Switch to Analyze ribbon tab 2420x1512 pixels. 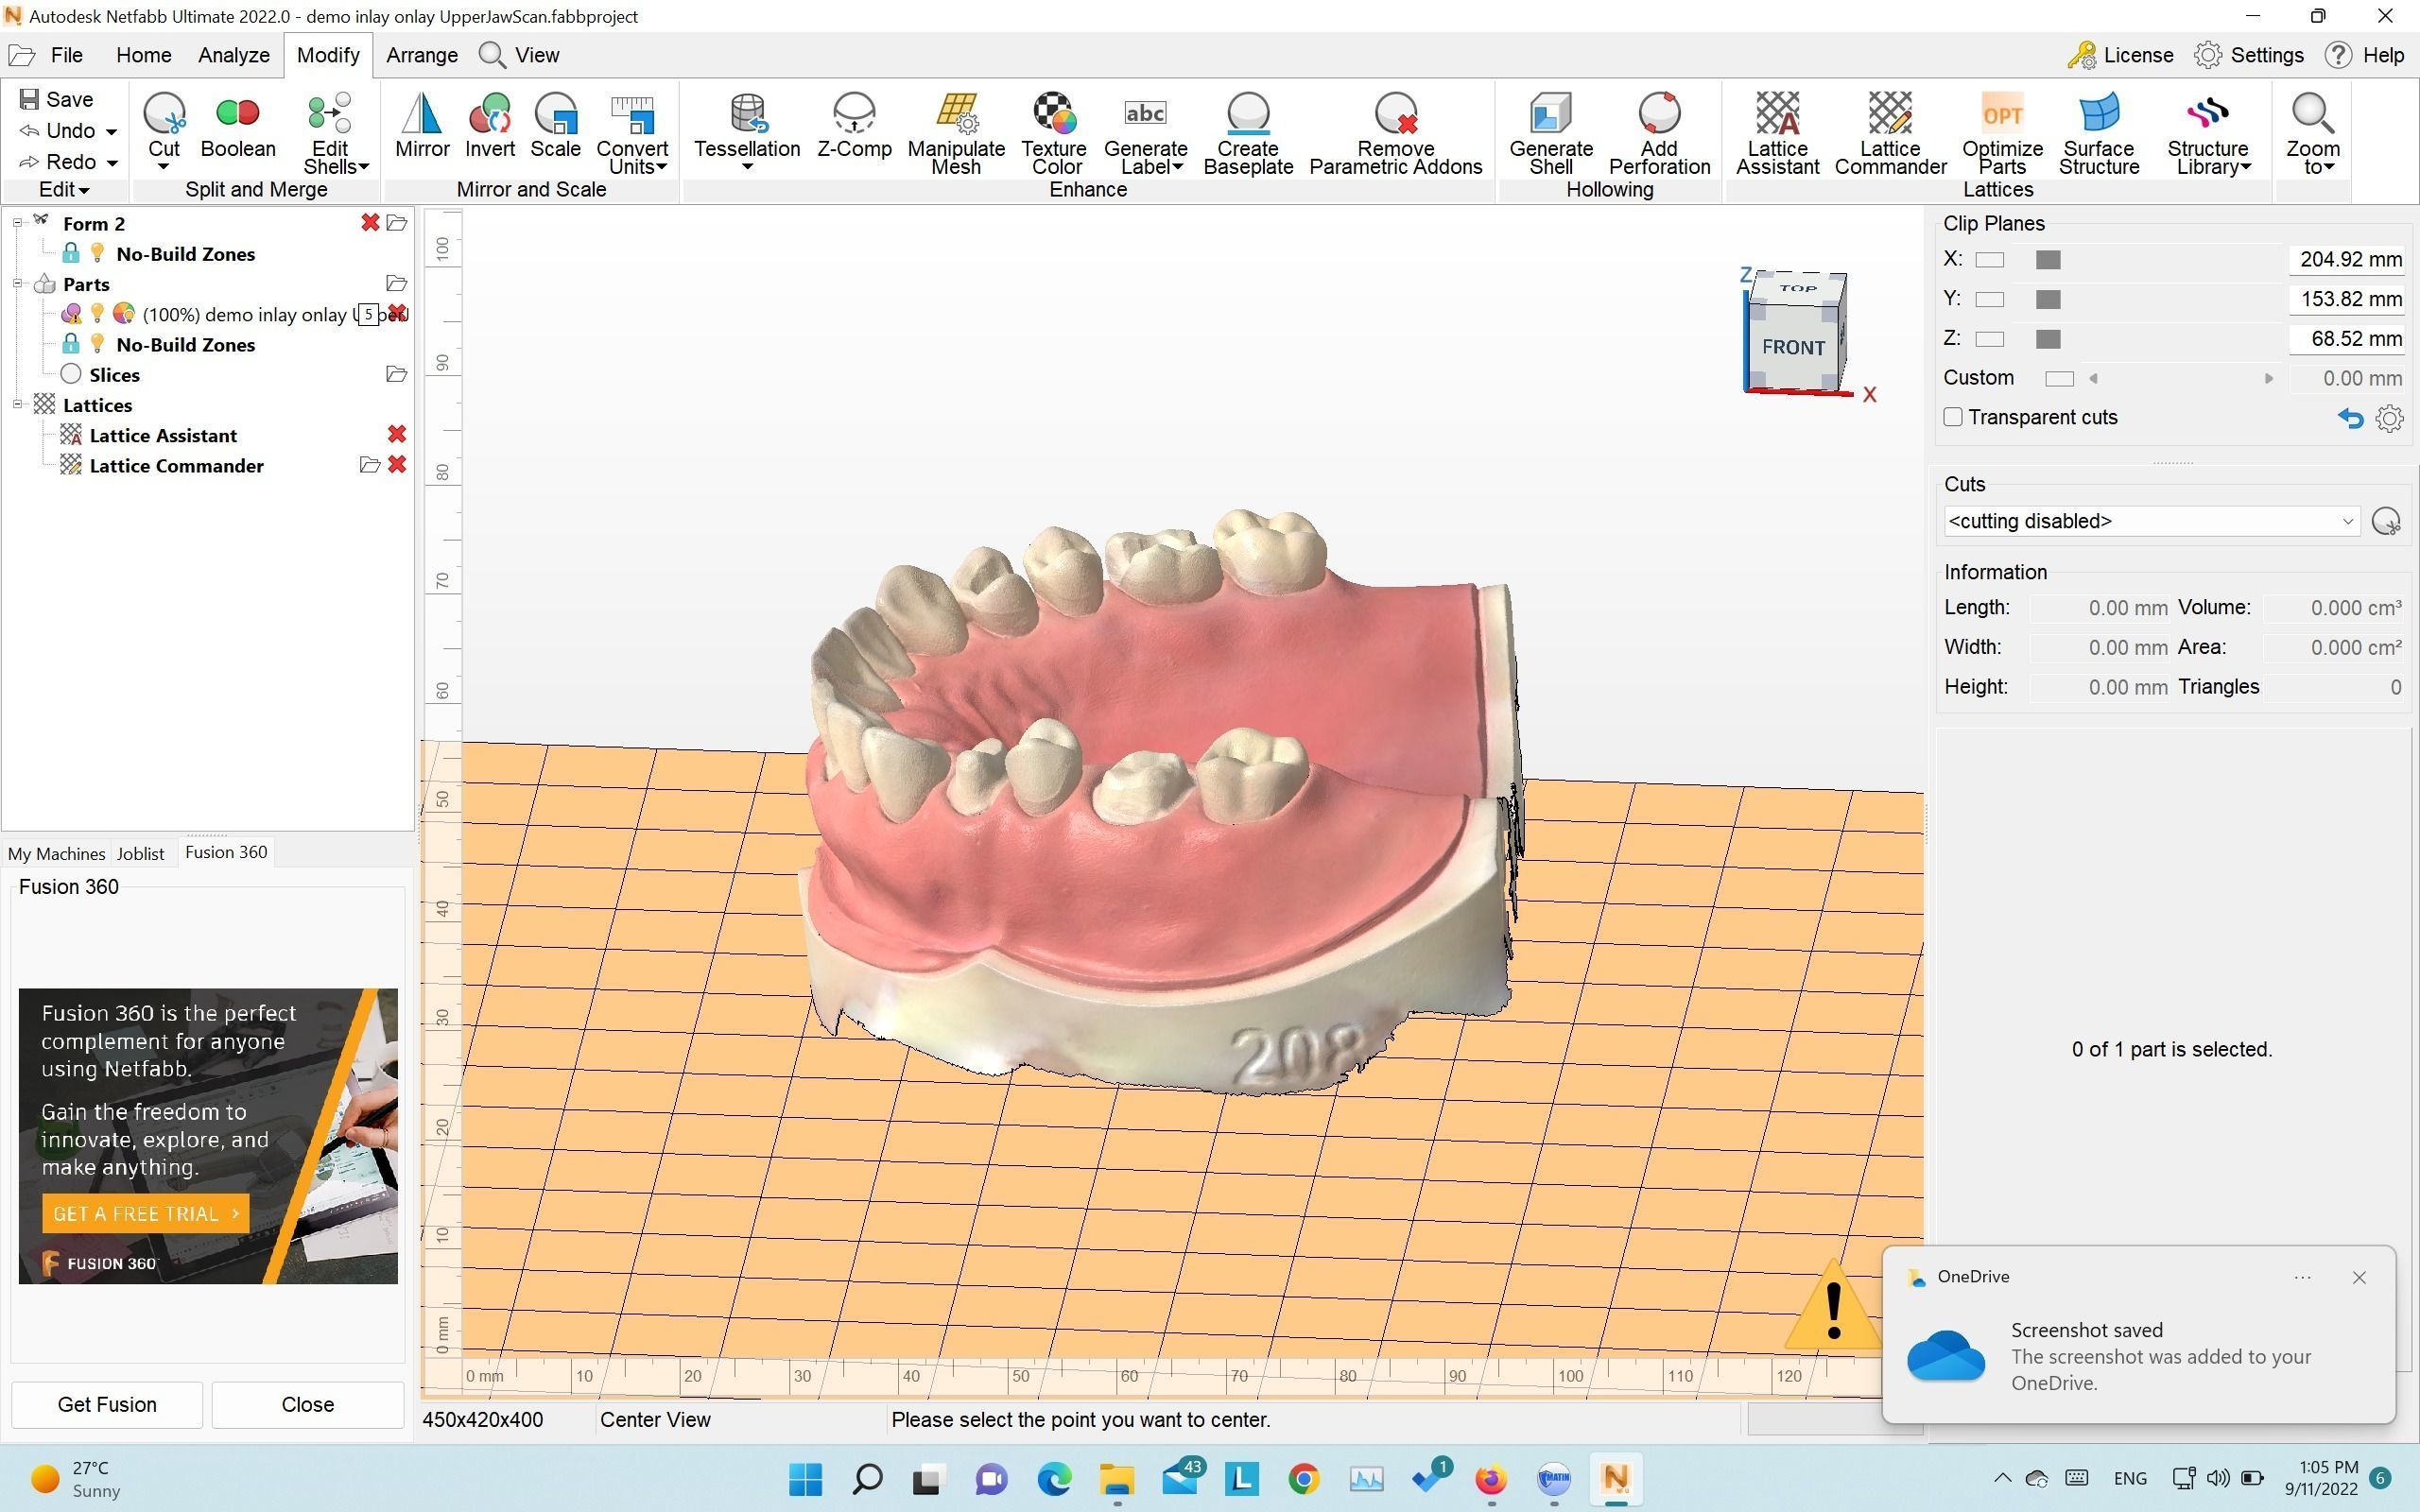[x=234, y=55]
